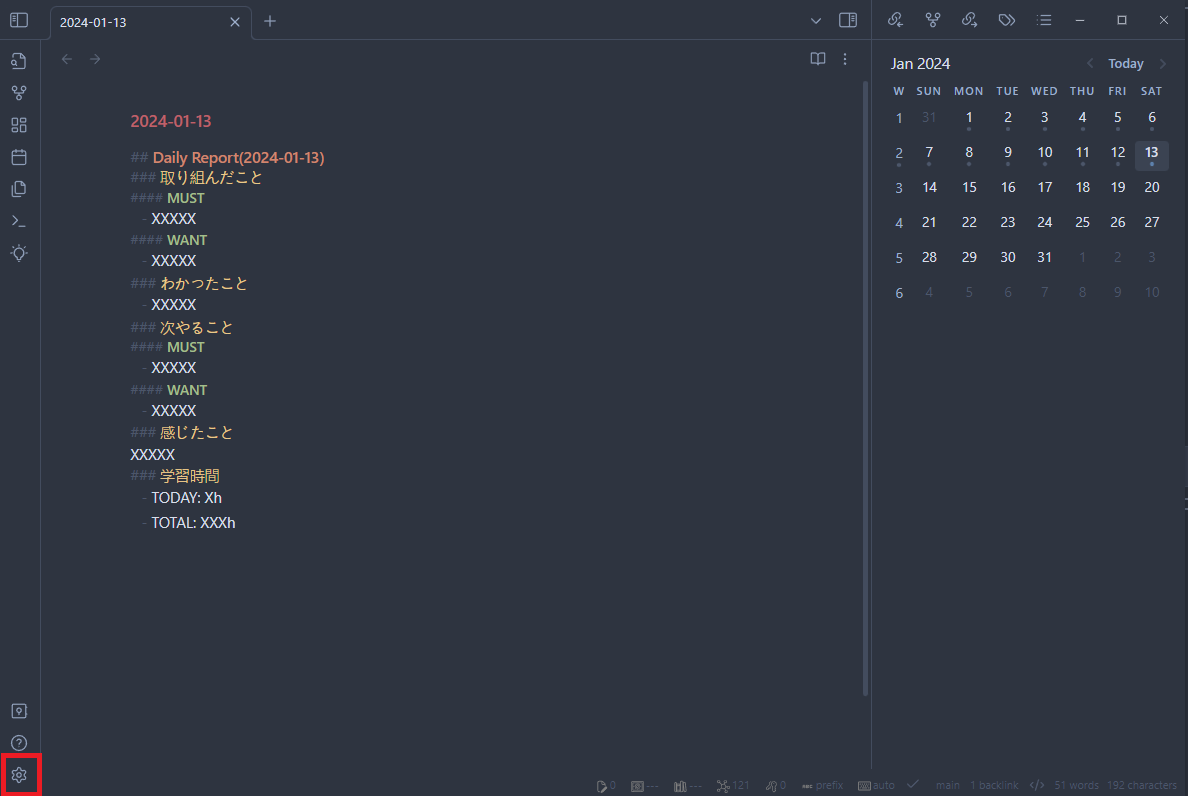Click the 学習時間 heading

(189, 476)
